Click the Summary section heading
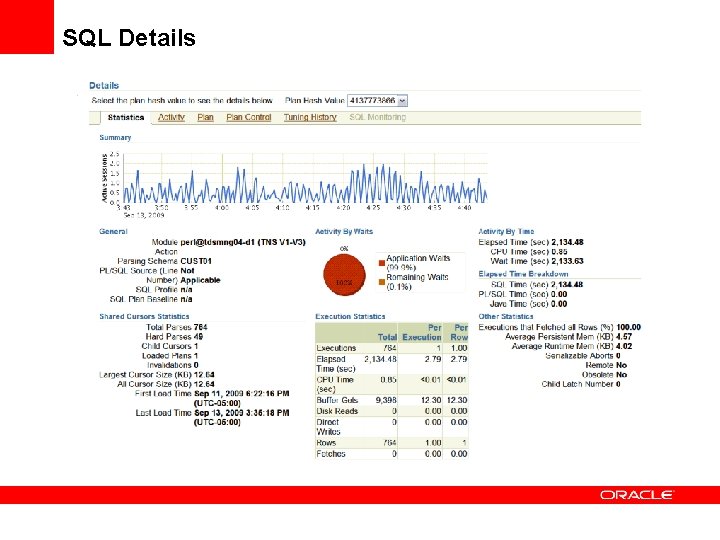Image resolution: width=720 pixels, height=540 pixels. 115,137
